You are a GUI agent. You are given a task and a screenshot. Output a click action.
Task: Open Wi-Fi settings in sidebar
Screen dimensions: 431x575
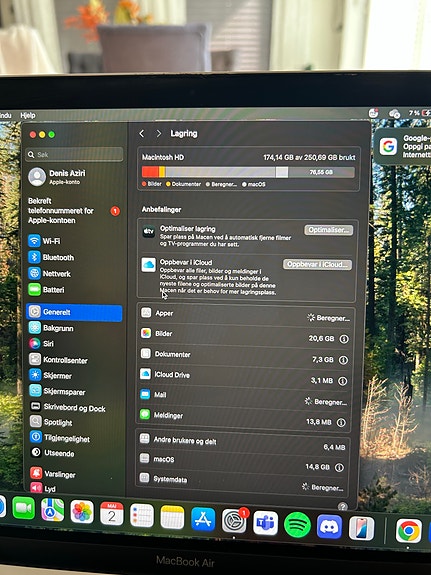(x=45, y=241)
